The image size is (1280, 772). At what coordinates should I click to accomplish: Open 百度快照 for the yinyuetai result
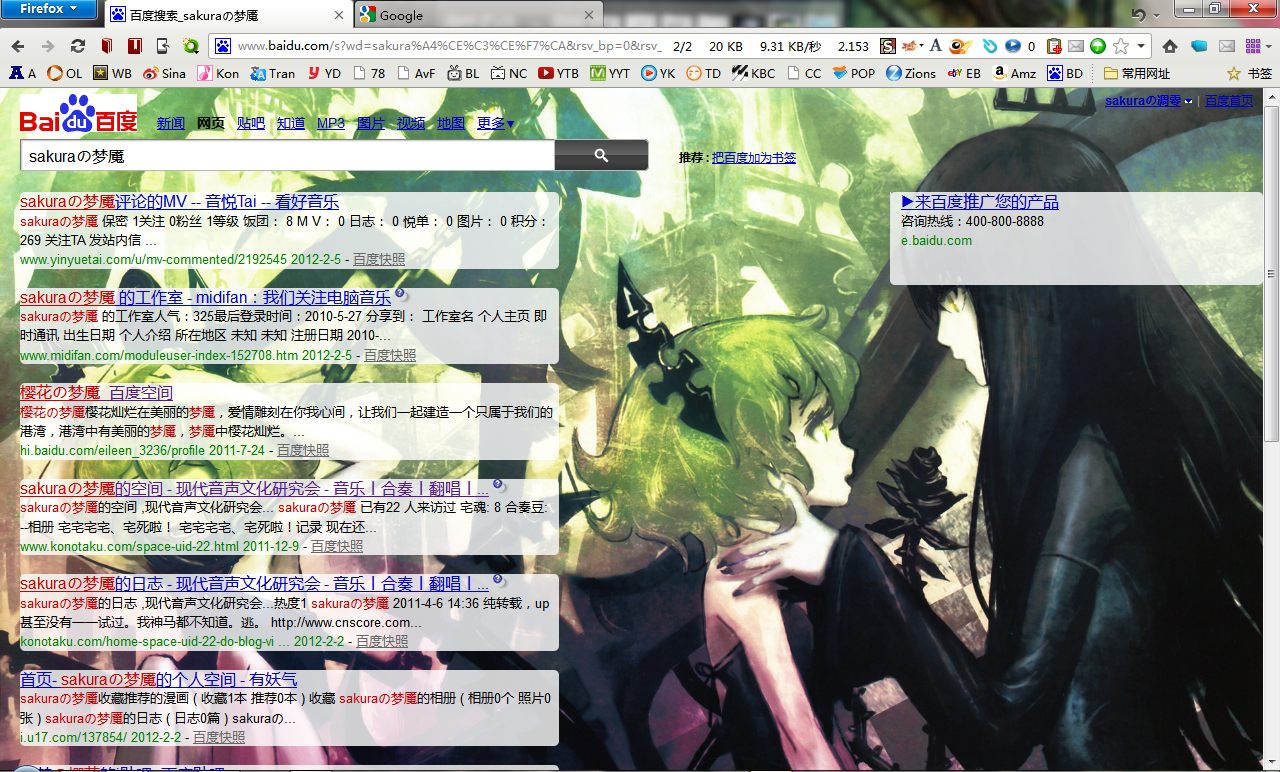point(379,259)
